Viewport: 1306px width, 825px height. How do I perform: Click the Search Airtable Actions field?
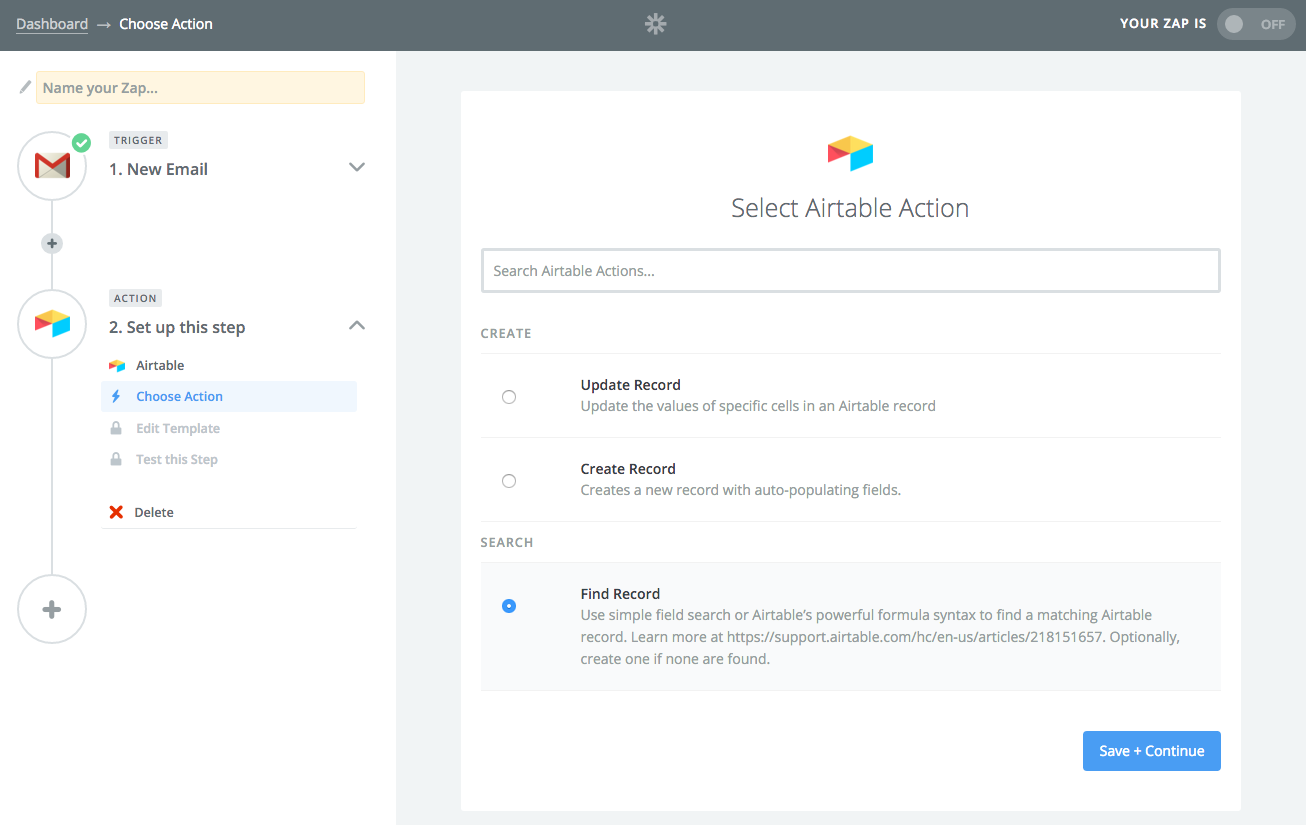(850, 271)
